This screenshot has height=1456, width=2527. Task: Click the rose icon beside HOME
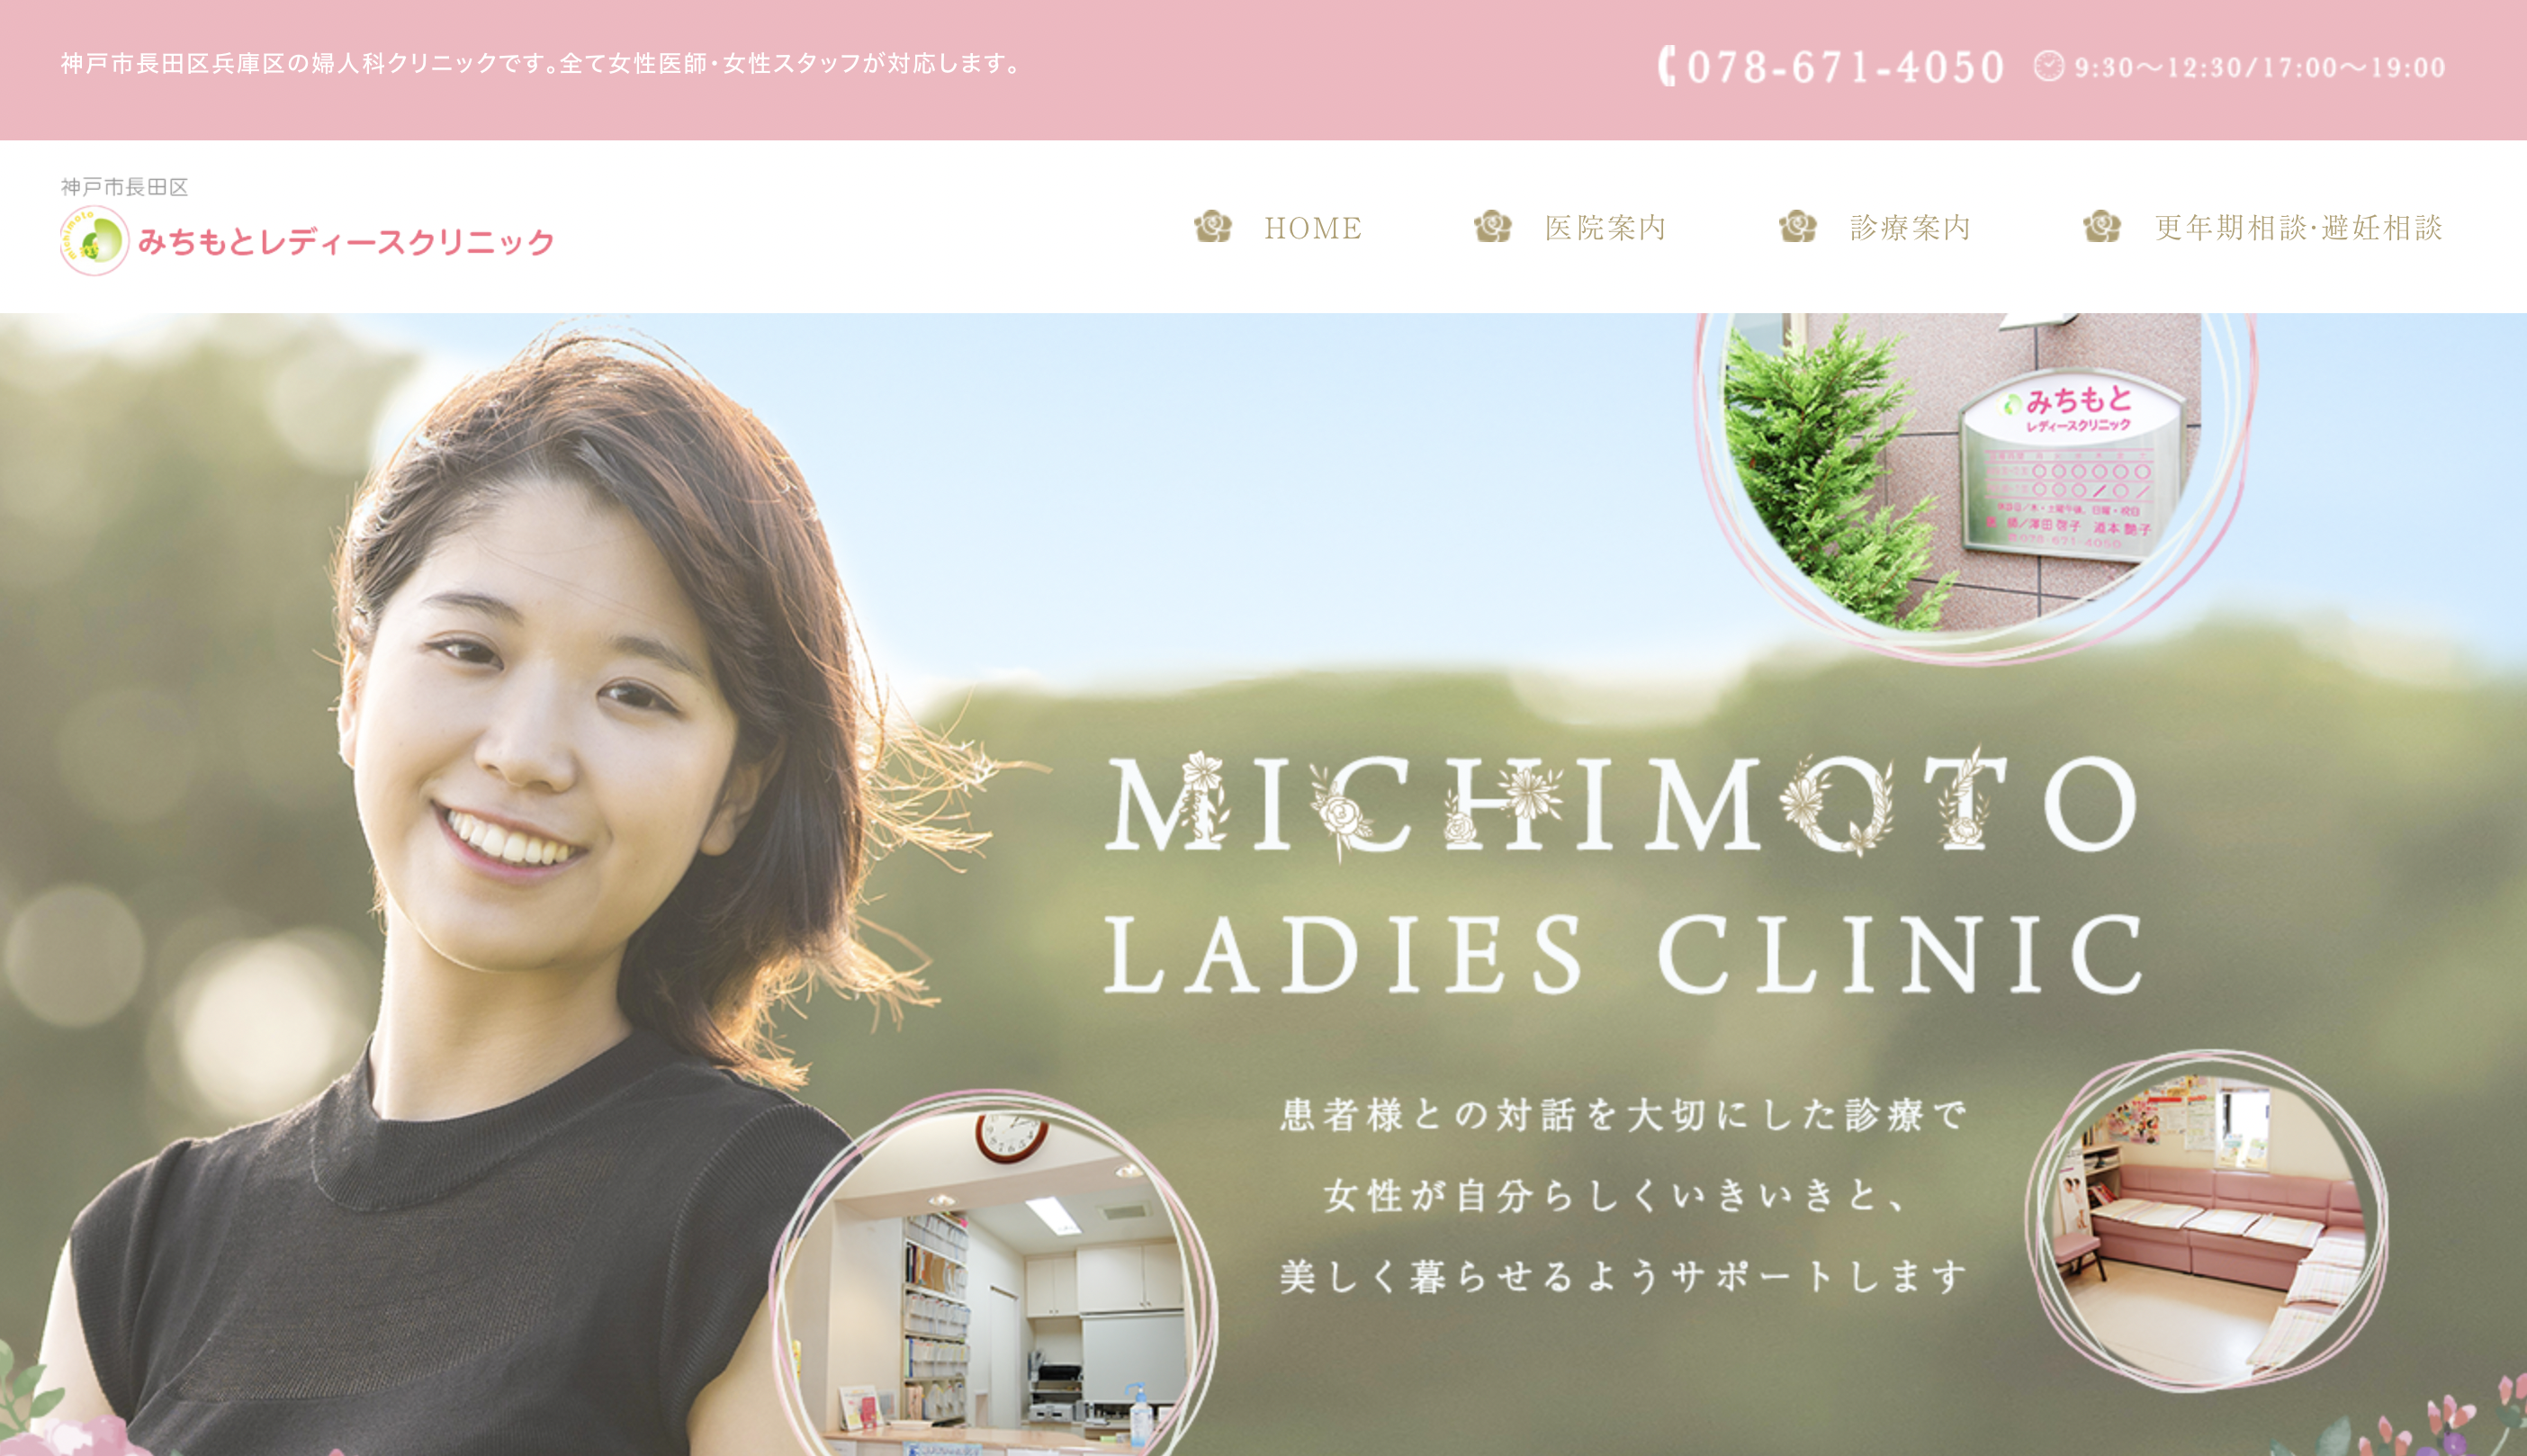click(x=1213, y=227)
